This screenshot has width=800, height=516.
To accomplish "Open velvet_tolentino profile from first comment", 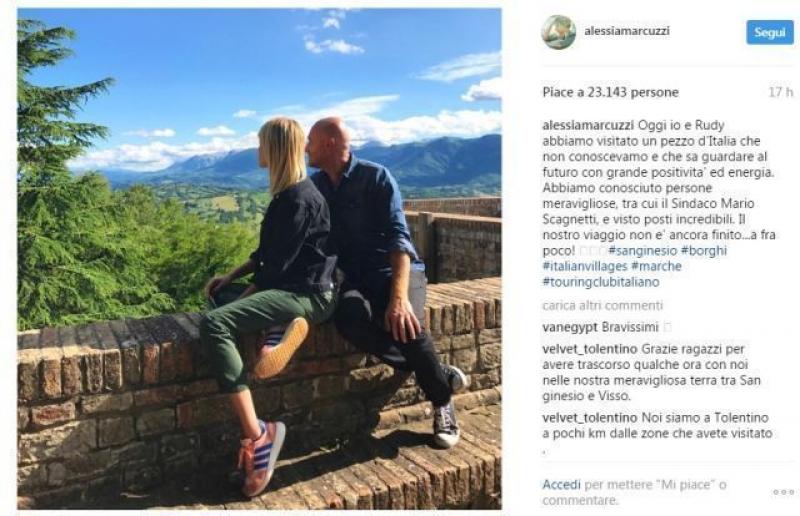I will 590,350.
